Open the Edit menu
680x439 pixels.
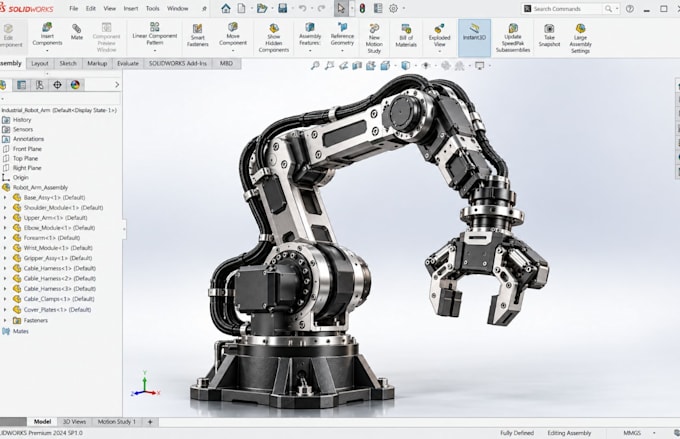pyautogui.click(x=91, y=8)
